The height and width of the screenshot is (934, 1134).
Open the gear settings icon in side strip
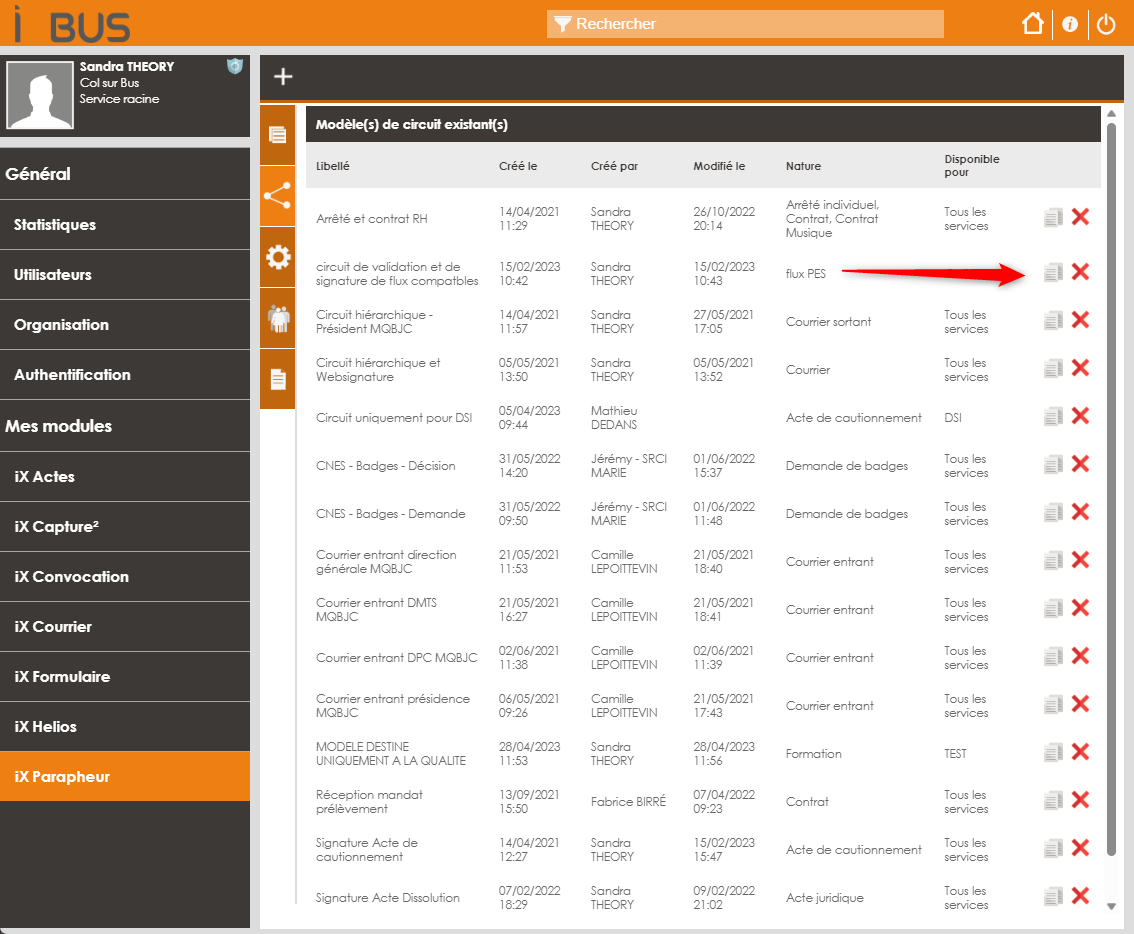tap(277, 258)
